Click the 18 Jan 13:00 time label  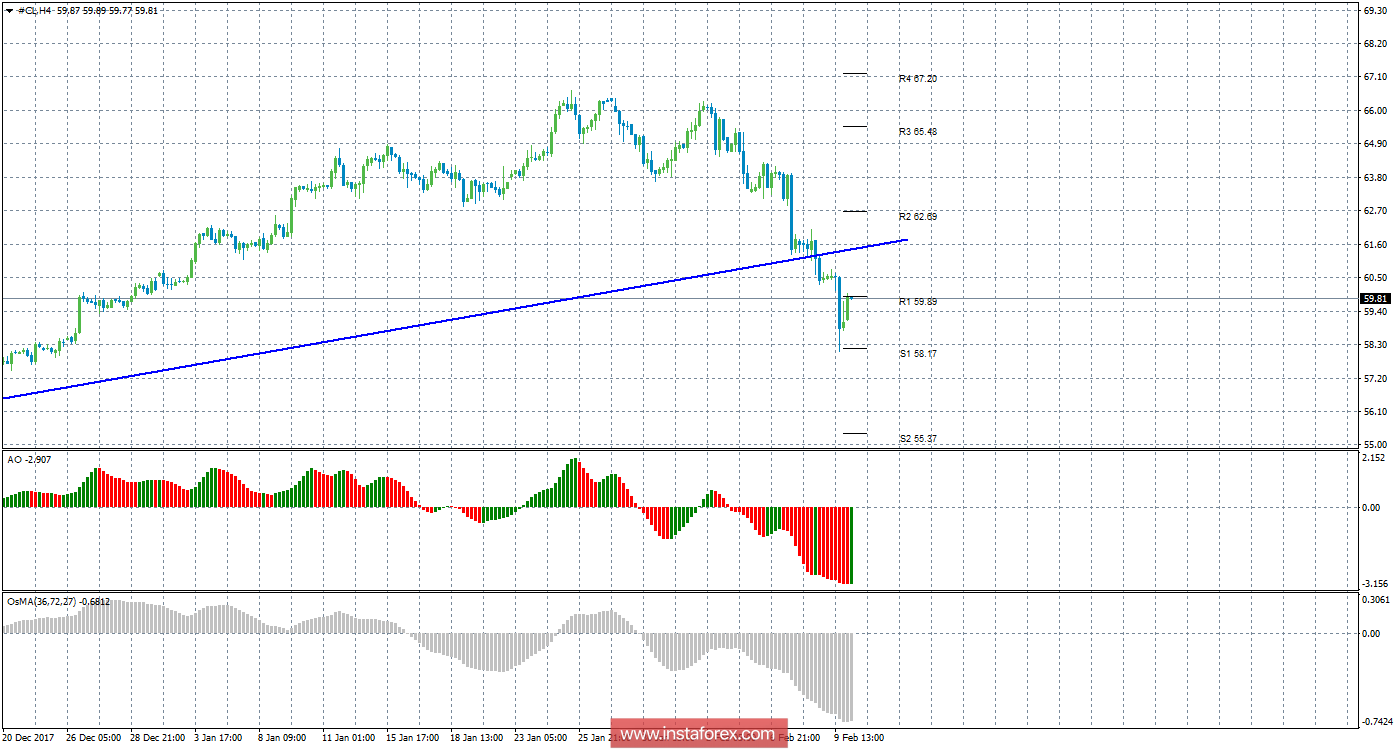click(x=476, y=738)
